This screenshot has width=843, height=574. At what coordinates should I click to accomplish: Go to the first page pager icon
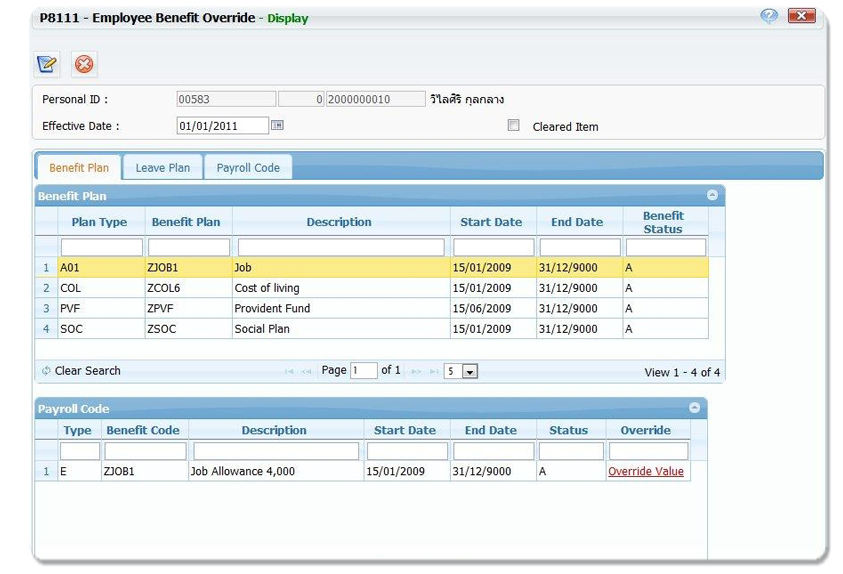(x=289, y=371)
